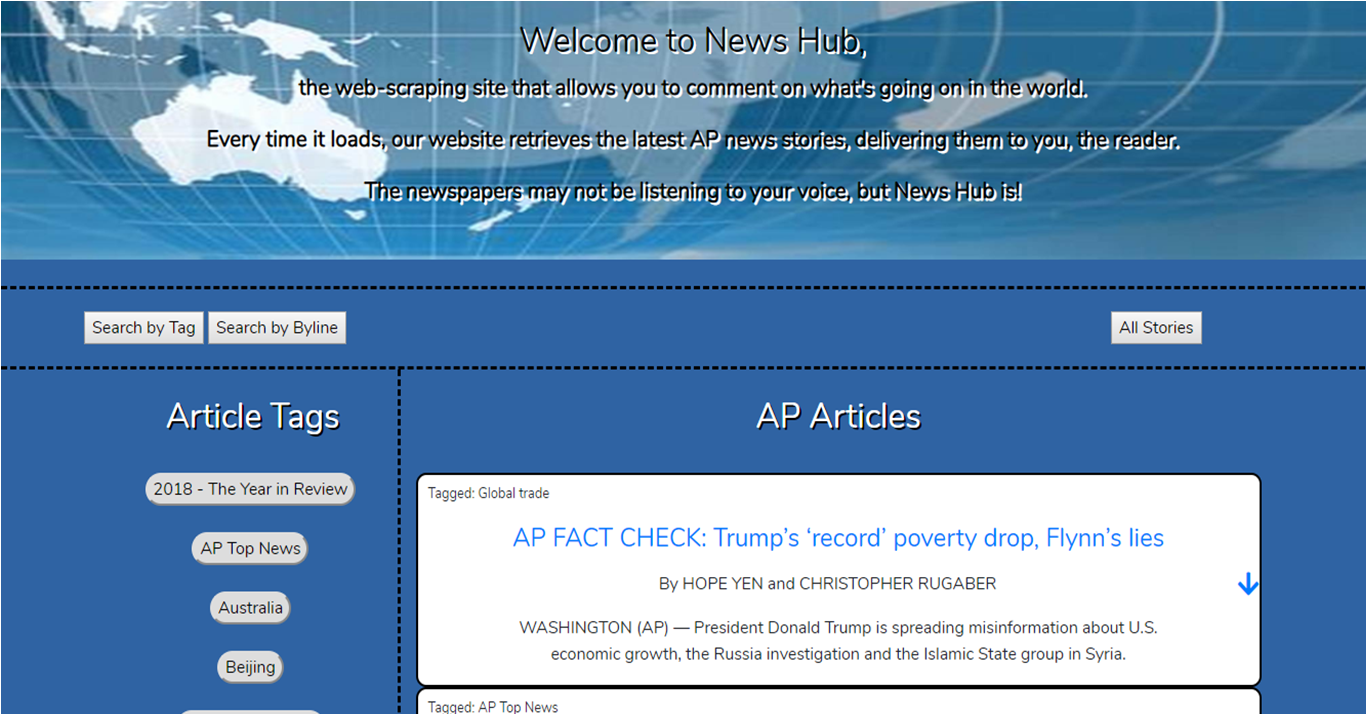The height and width of the screenshot is (715, 1367).
Task: Pick the Beijing article tag
Action: pyautogui.click(x=250, y=667)
